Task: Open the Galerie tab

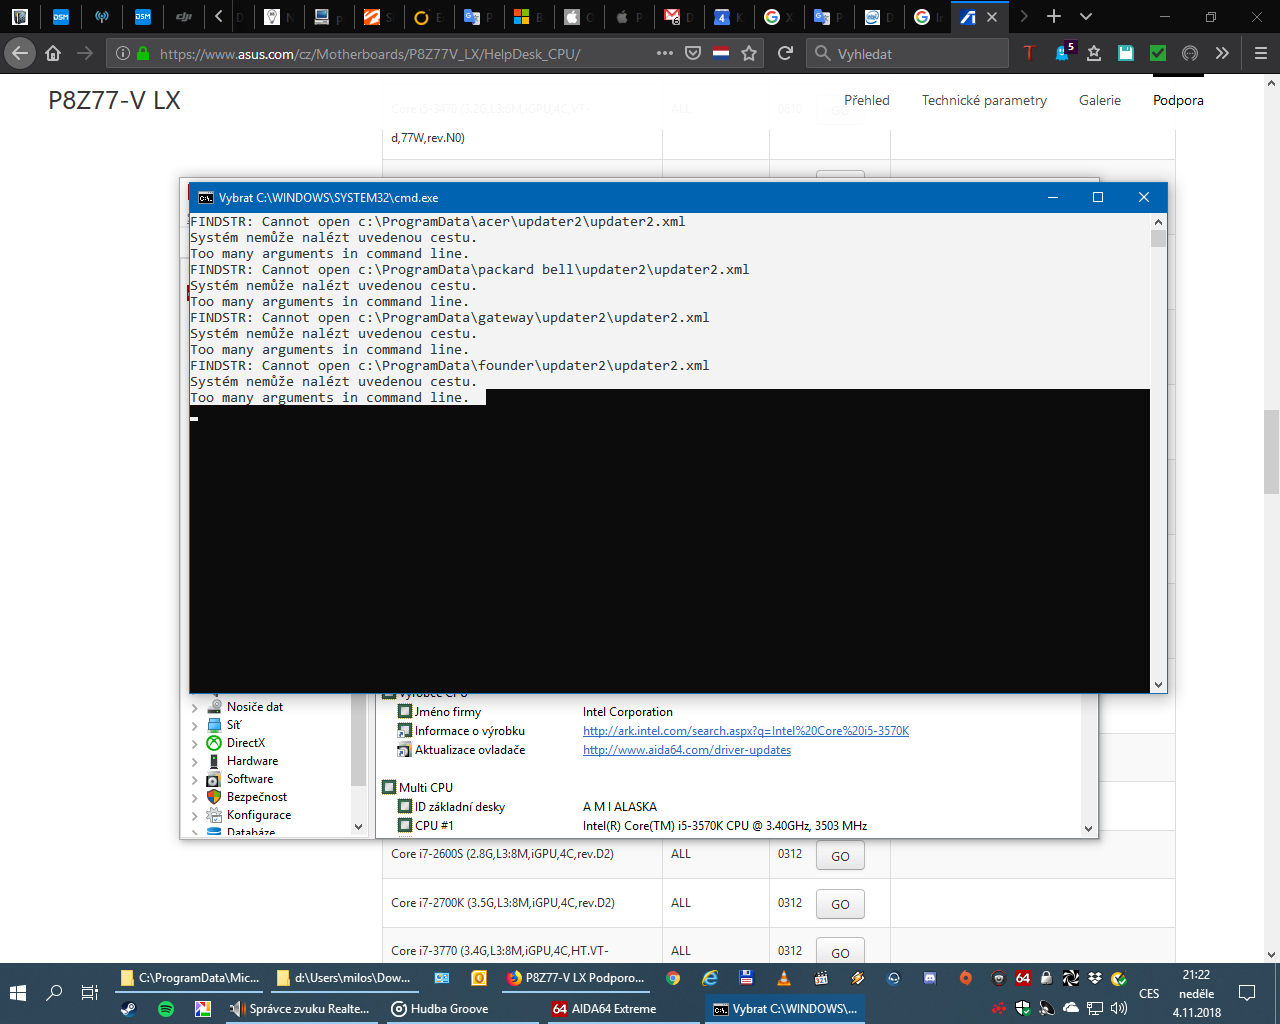Action: [1099, 100]
